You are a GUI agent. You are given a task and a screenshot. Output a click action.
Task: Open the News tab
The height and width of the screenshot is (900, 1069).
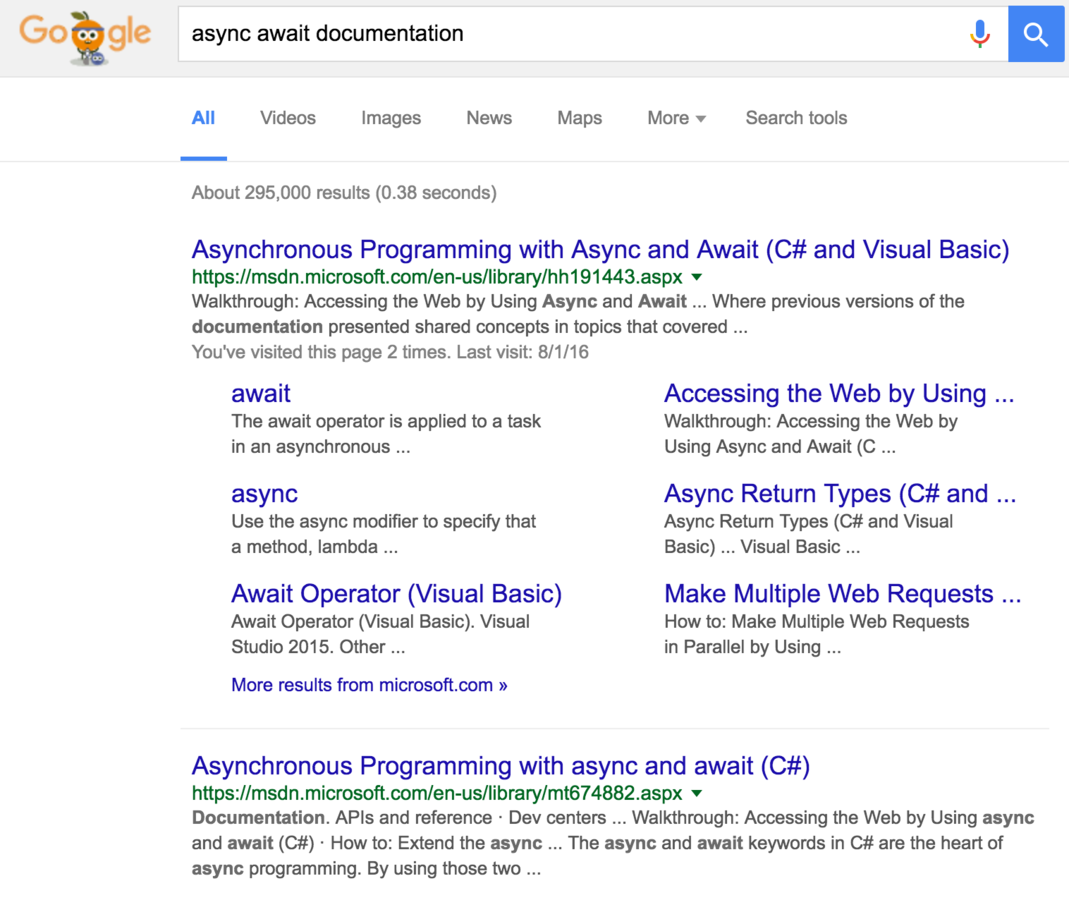pyautogui.click(x=489, y=118)
